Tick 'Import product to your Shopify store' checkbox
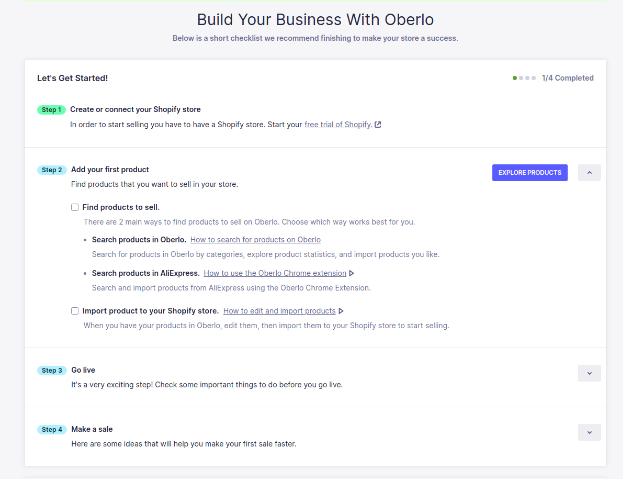This screenshot has width=624, height=479. point(75,311)
